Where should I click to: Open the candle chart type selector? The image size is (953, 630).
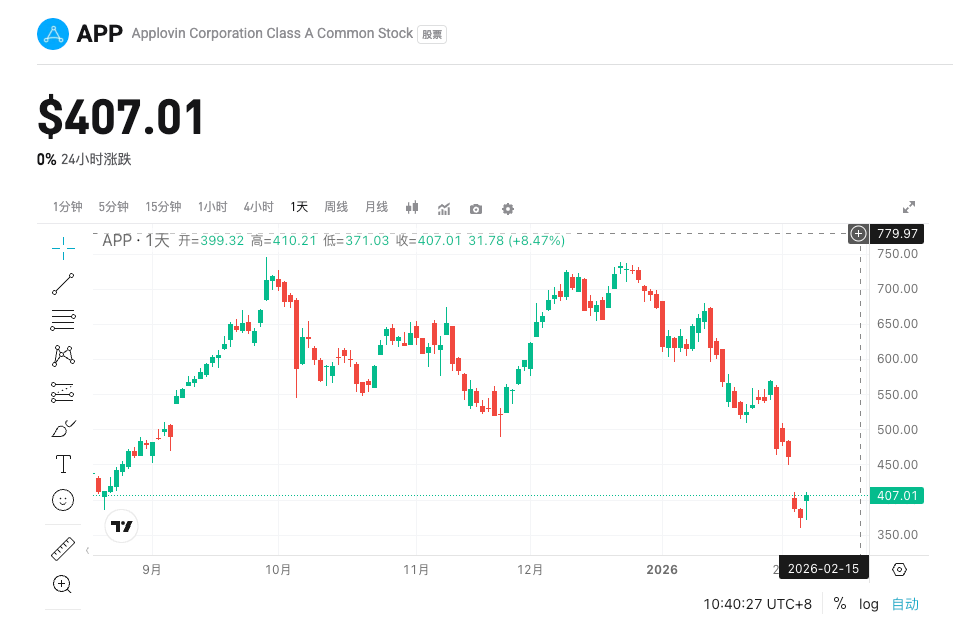411,208
